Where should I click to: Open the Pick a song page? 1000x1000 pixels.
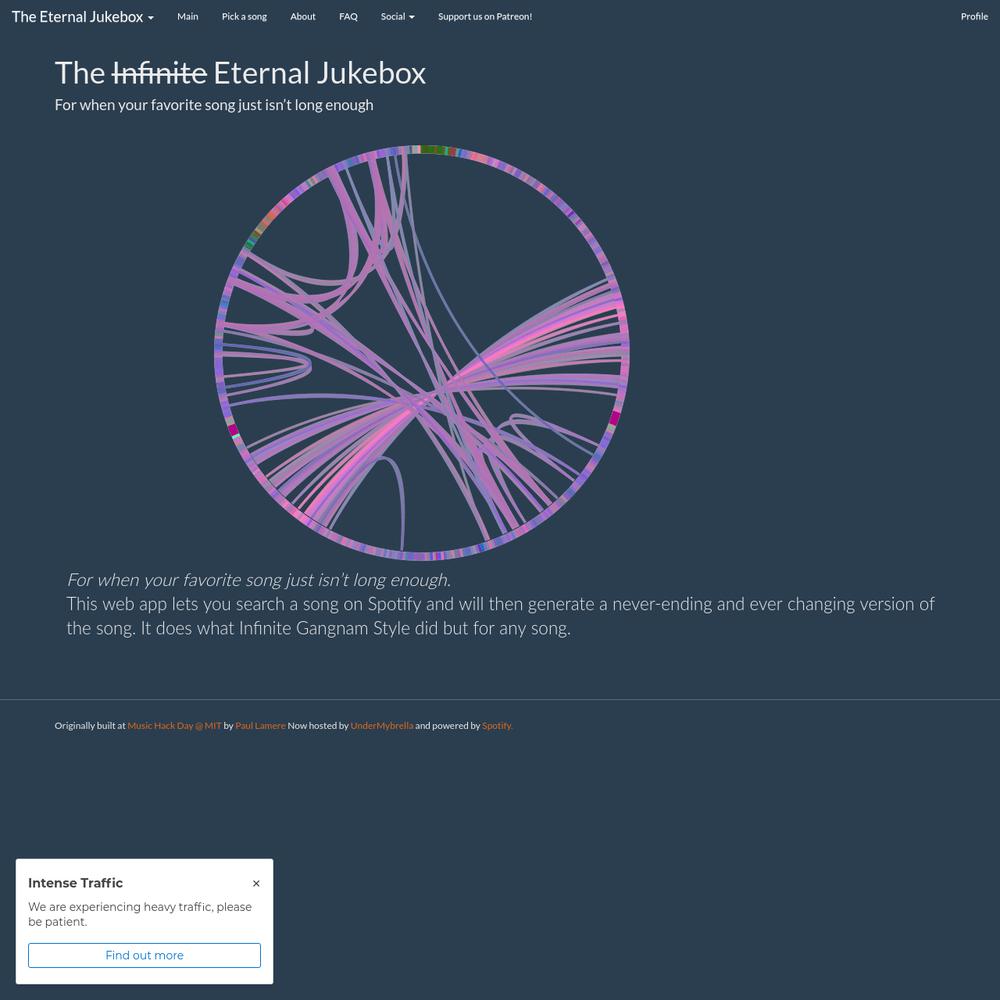(244, 17)
